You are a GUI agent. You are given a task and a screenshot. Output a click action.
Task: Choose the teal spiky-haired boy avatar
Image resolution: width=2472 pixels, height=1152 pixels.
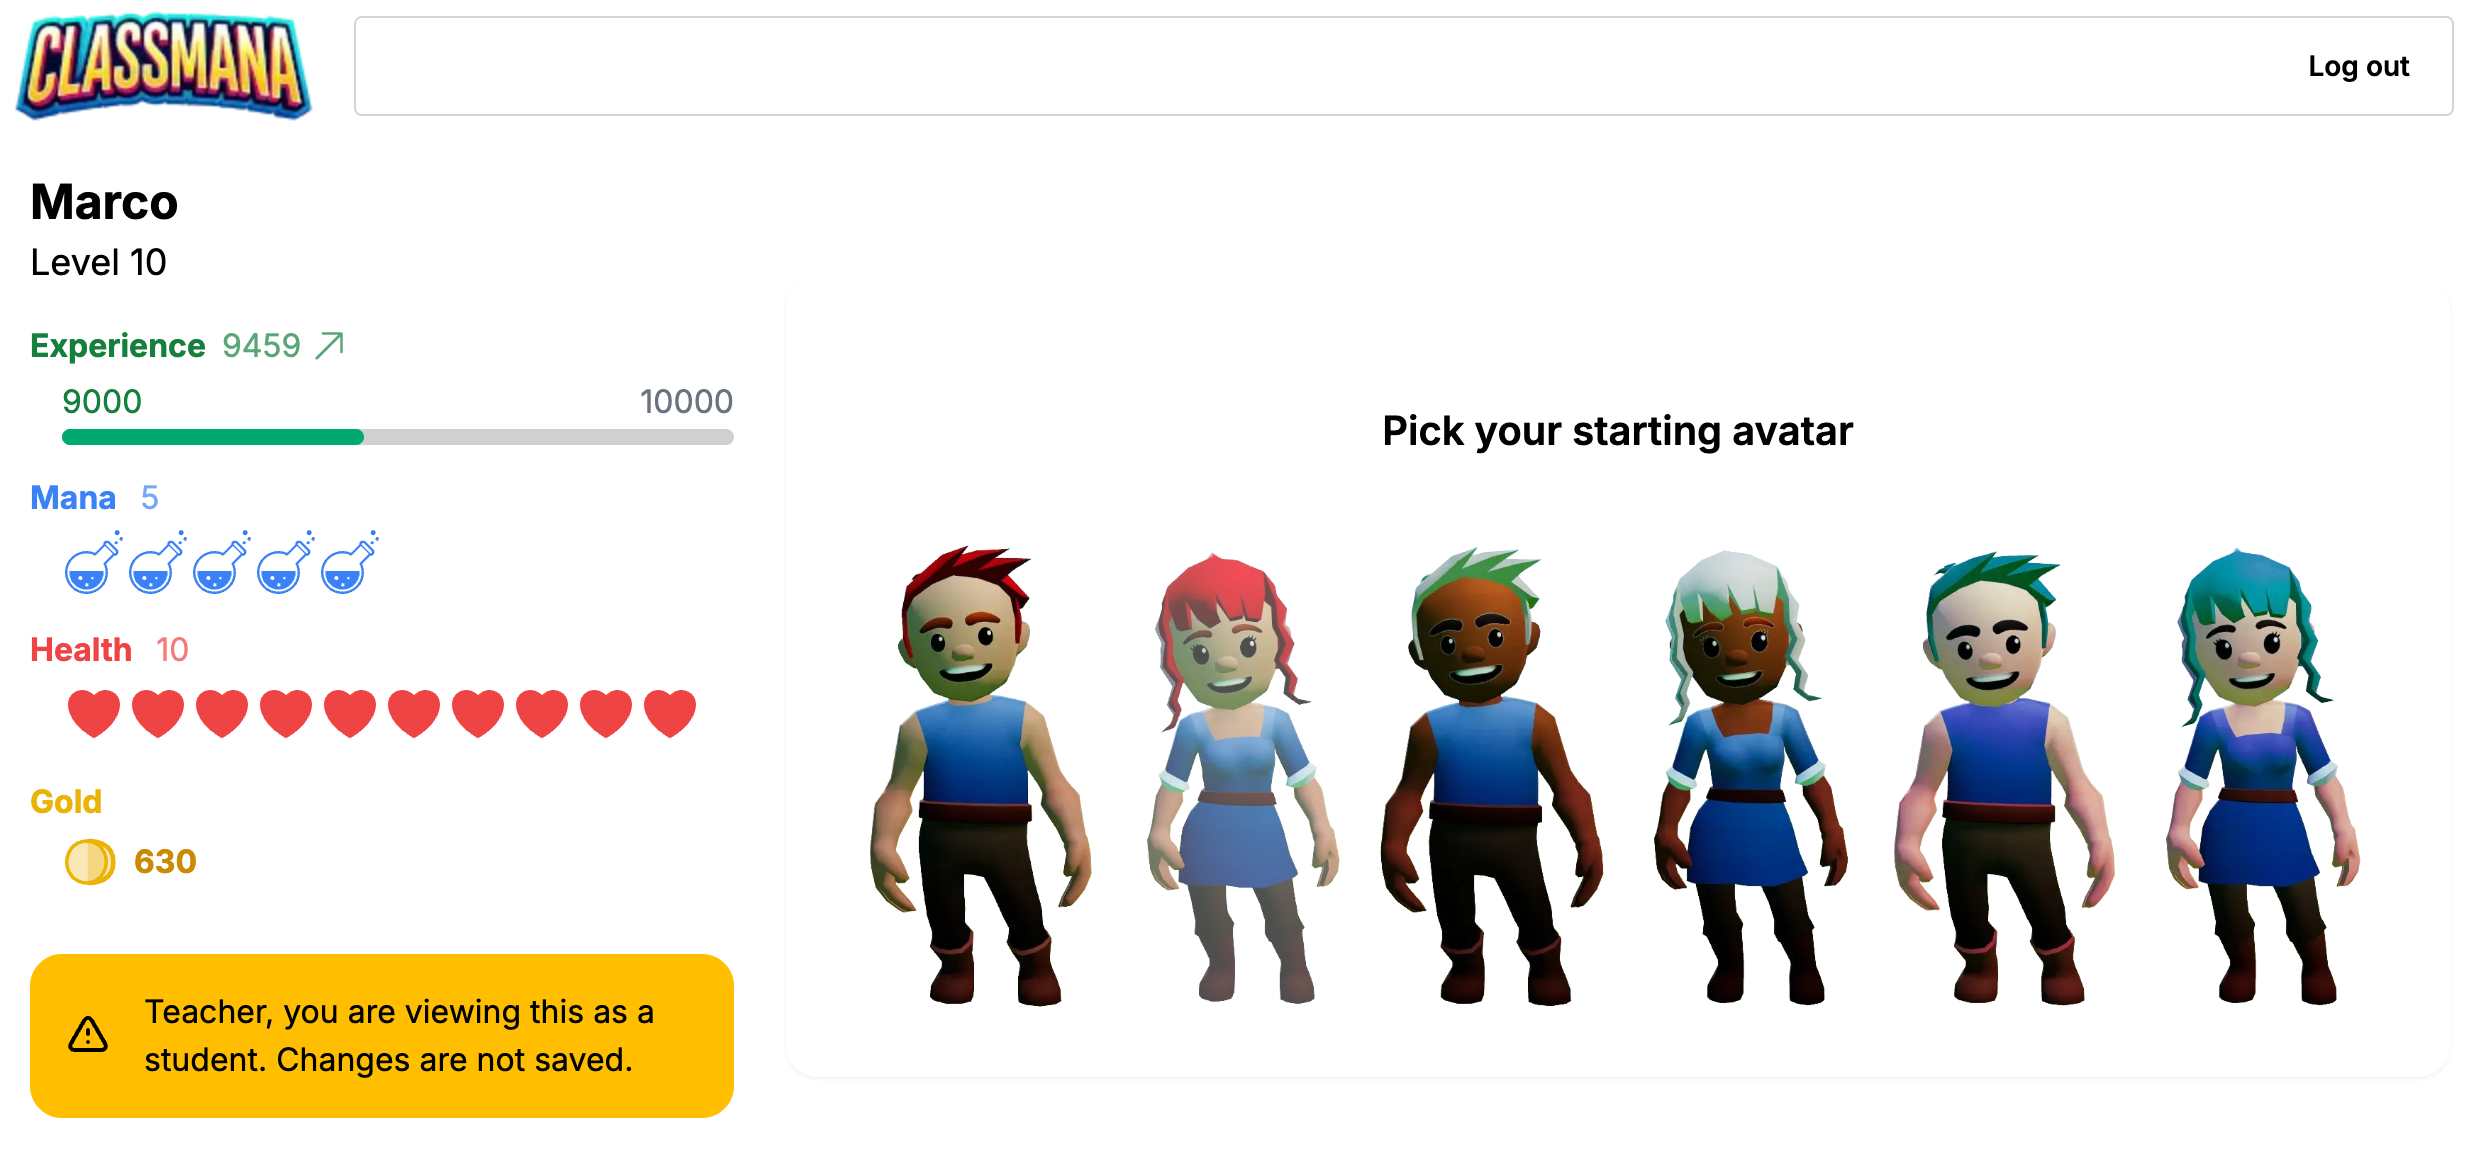tap(2002, 777)
